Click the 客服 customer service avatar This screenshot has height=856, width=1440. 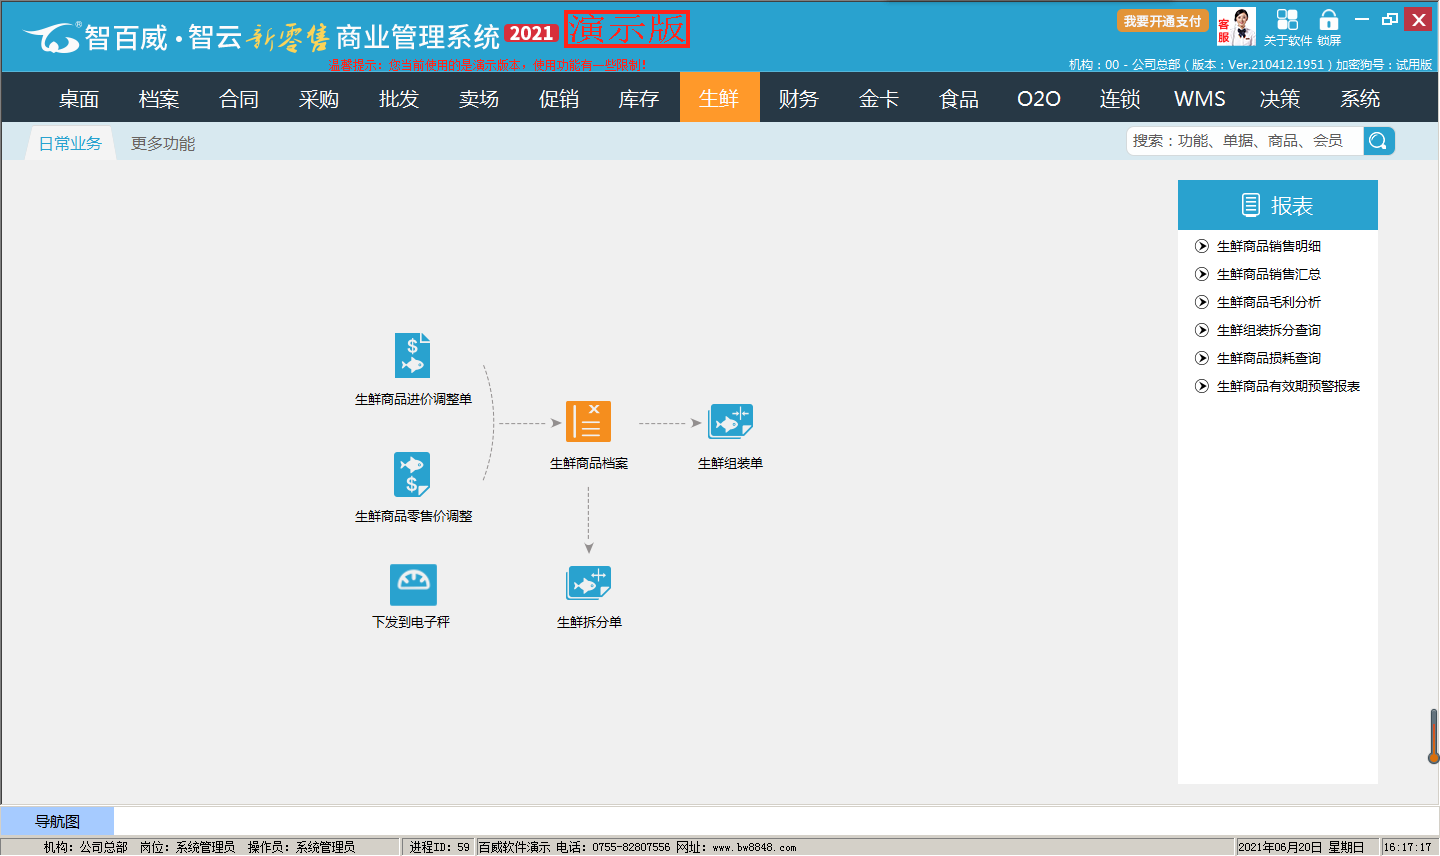click(x=1236, y=26)
